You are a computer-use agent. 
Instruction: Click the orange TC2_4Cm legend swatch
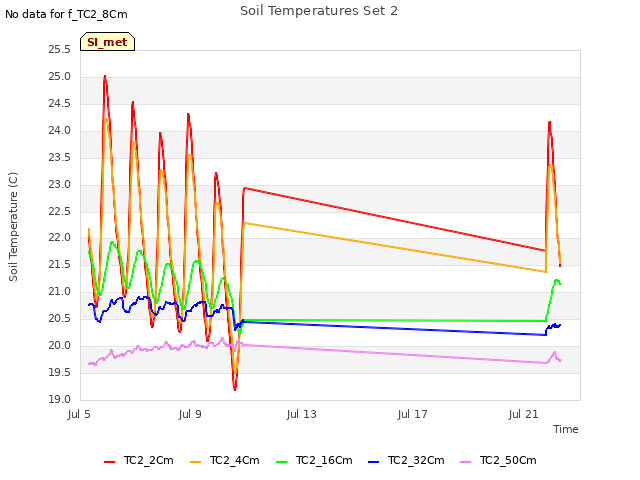pyautogui.click(x=196, y=462)
